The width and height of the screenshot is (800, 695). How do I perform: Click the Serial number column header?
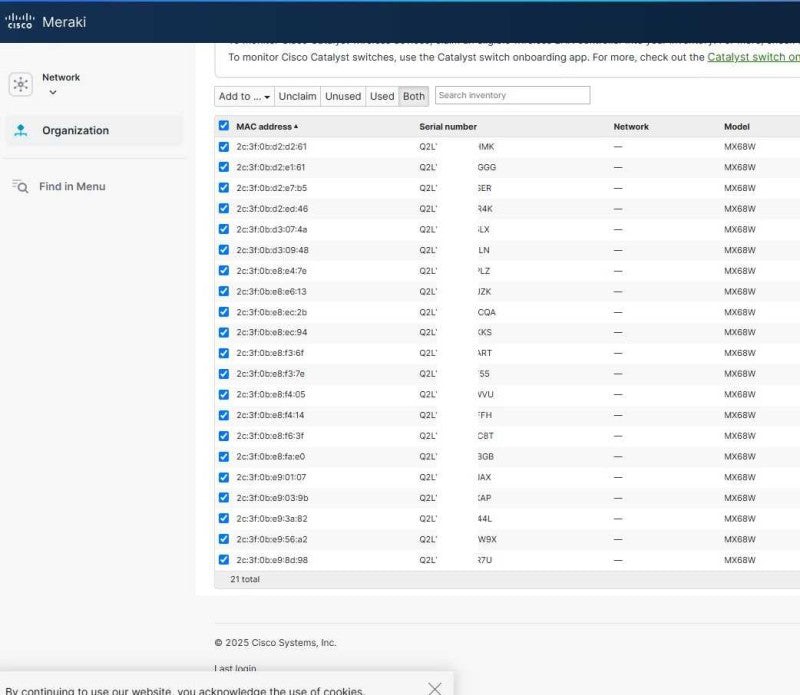(x=448, y=127)
